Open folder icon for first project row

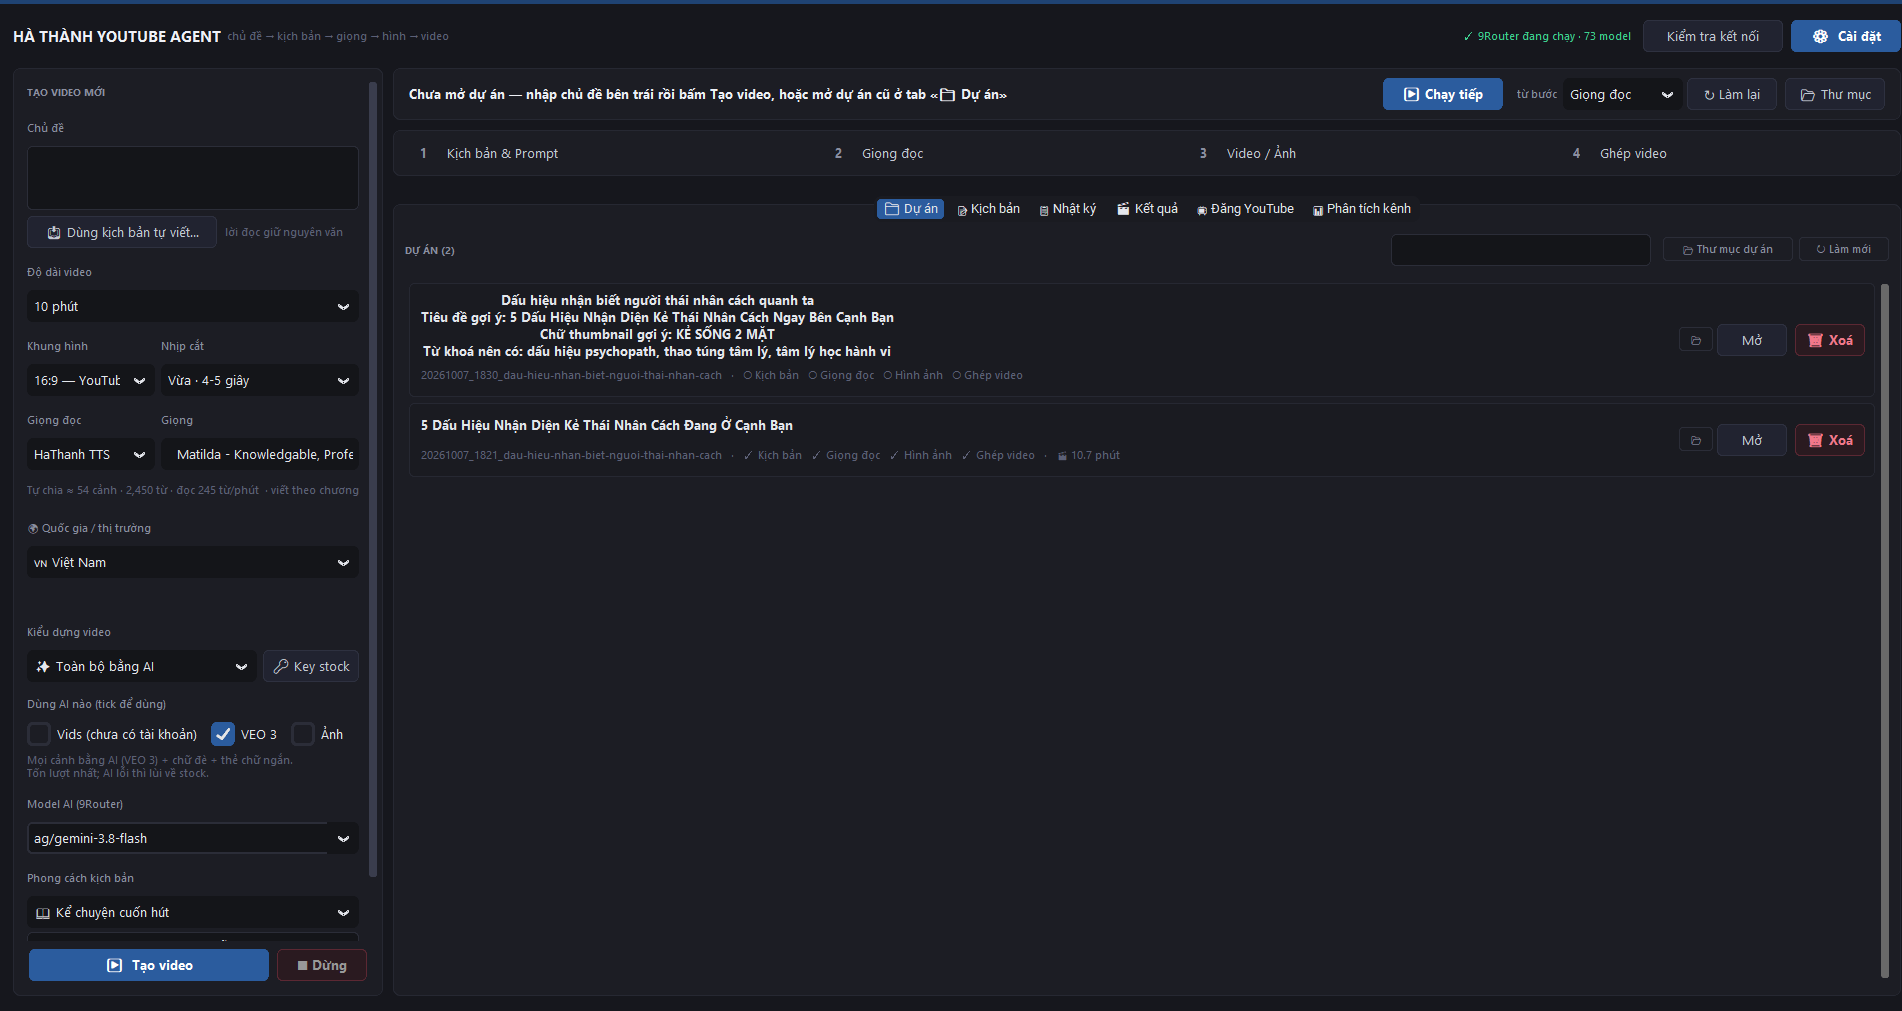coord(1695,340)
